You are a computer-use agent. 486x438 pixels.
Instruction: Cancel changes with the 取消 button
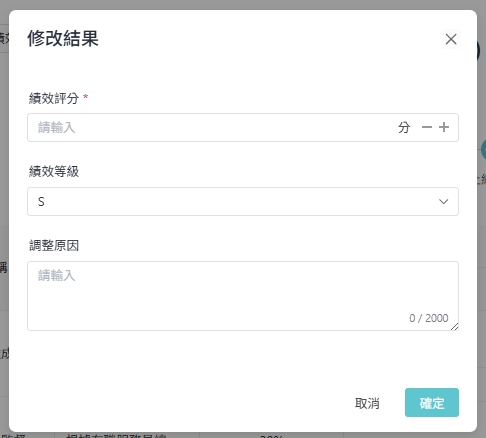tap(367, 403)
